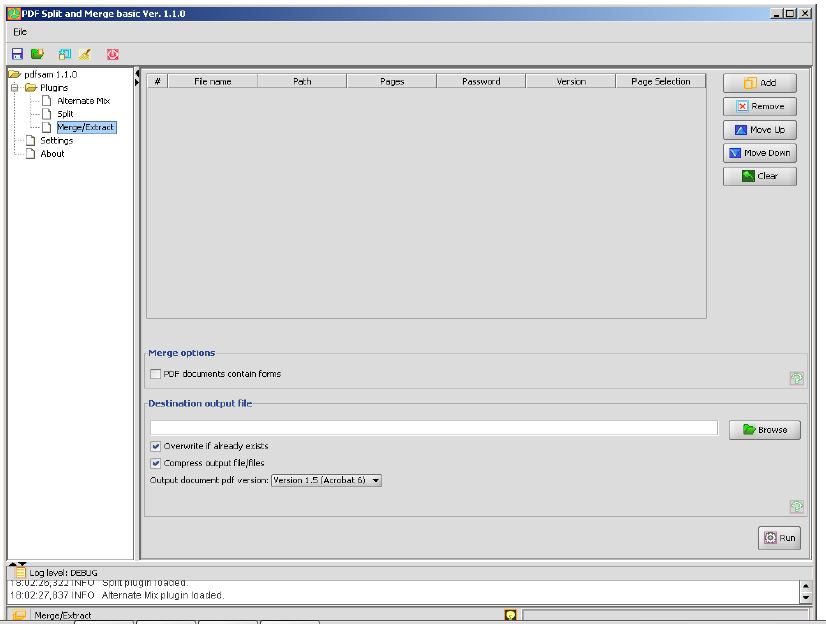Click the green folder Load environment icon
826x624 pixels.
(37, 54)
